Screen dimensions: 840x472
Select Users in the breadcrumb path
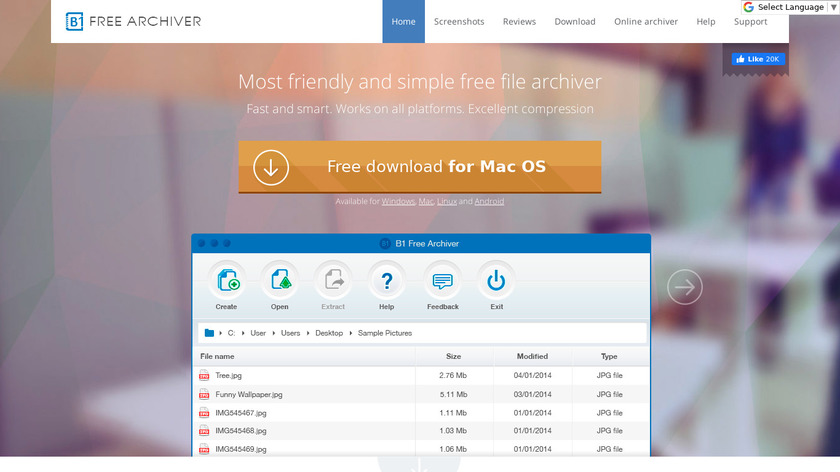290,333
